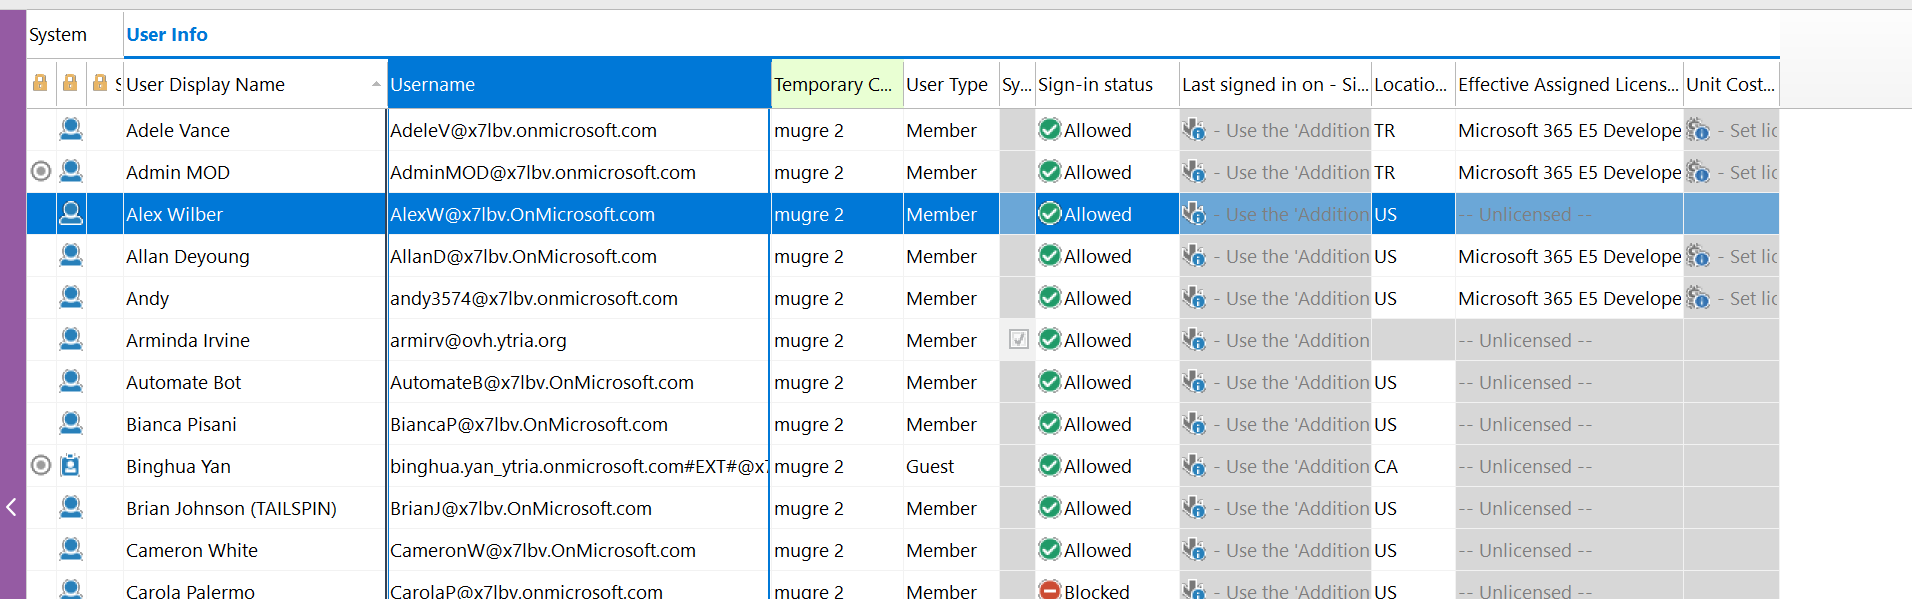
Task: Click the Set license cost icon for Adele Vance
Action: [1698, 130]
